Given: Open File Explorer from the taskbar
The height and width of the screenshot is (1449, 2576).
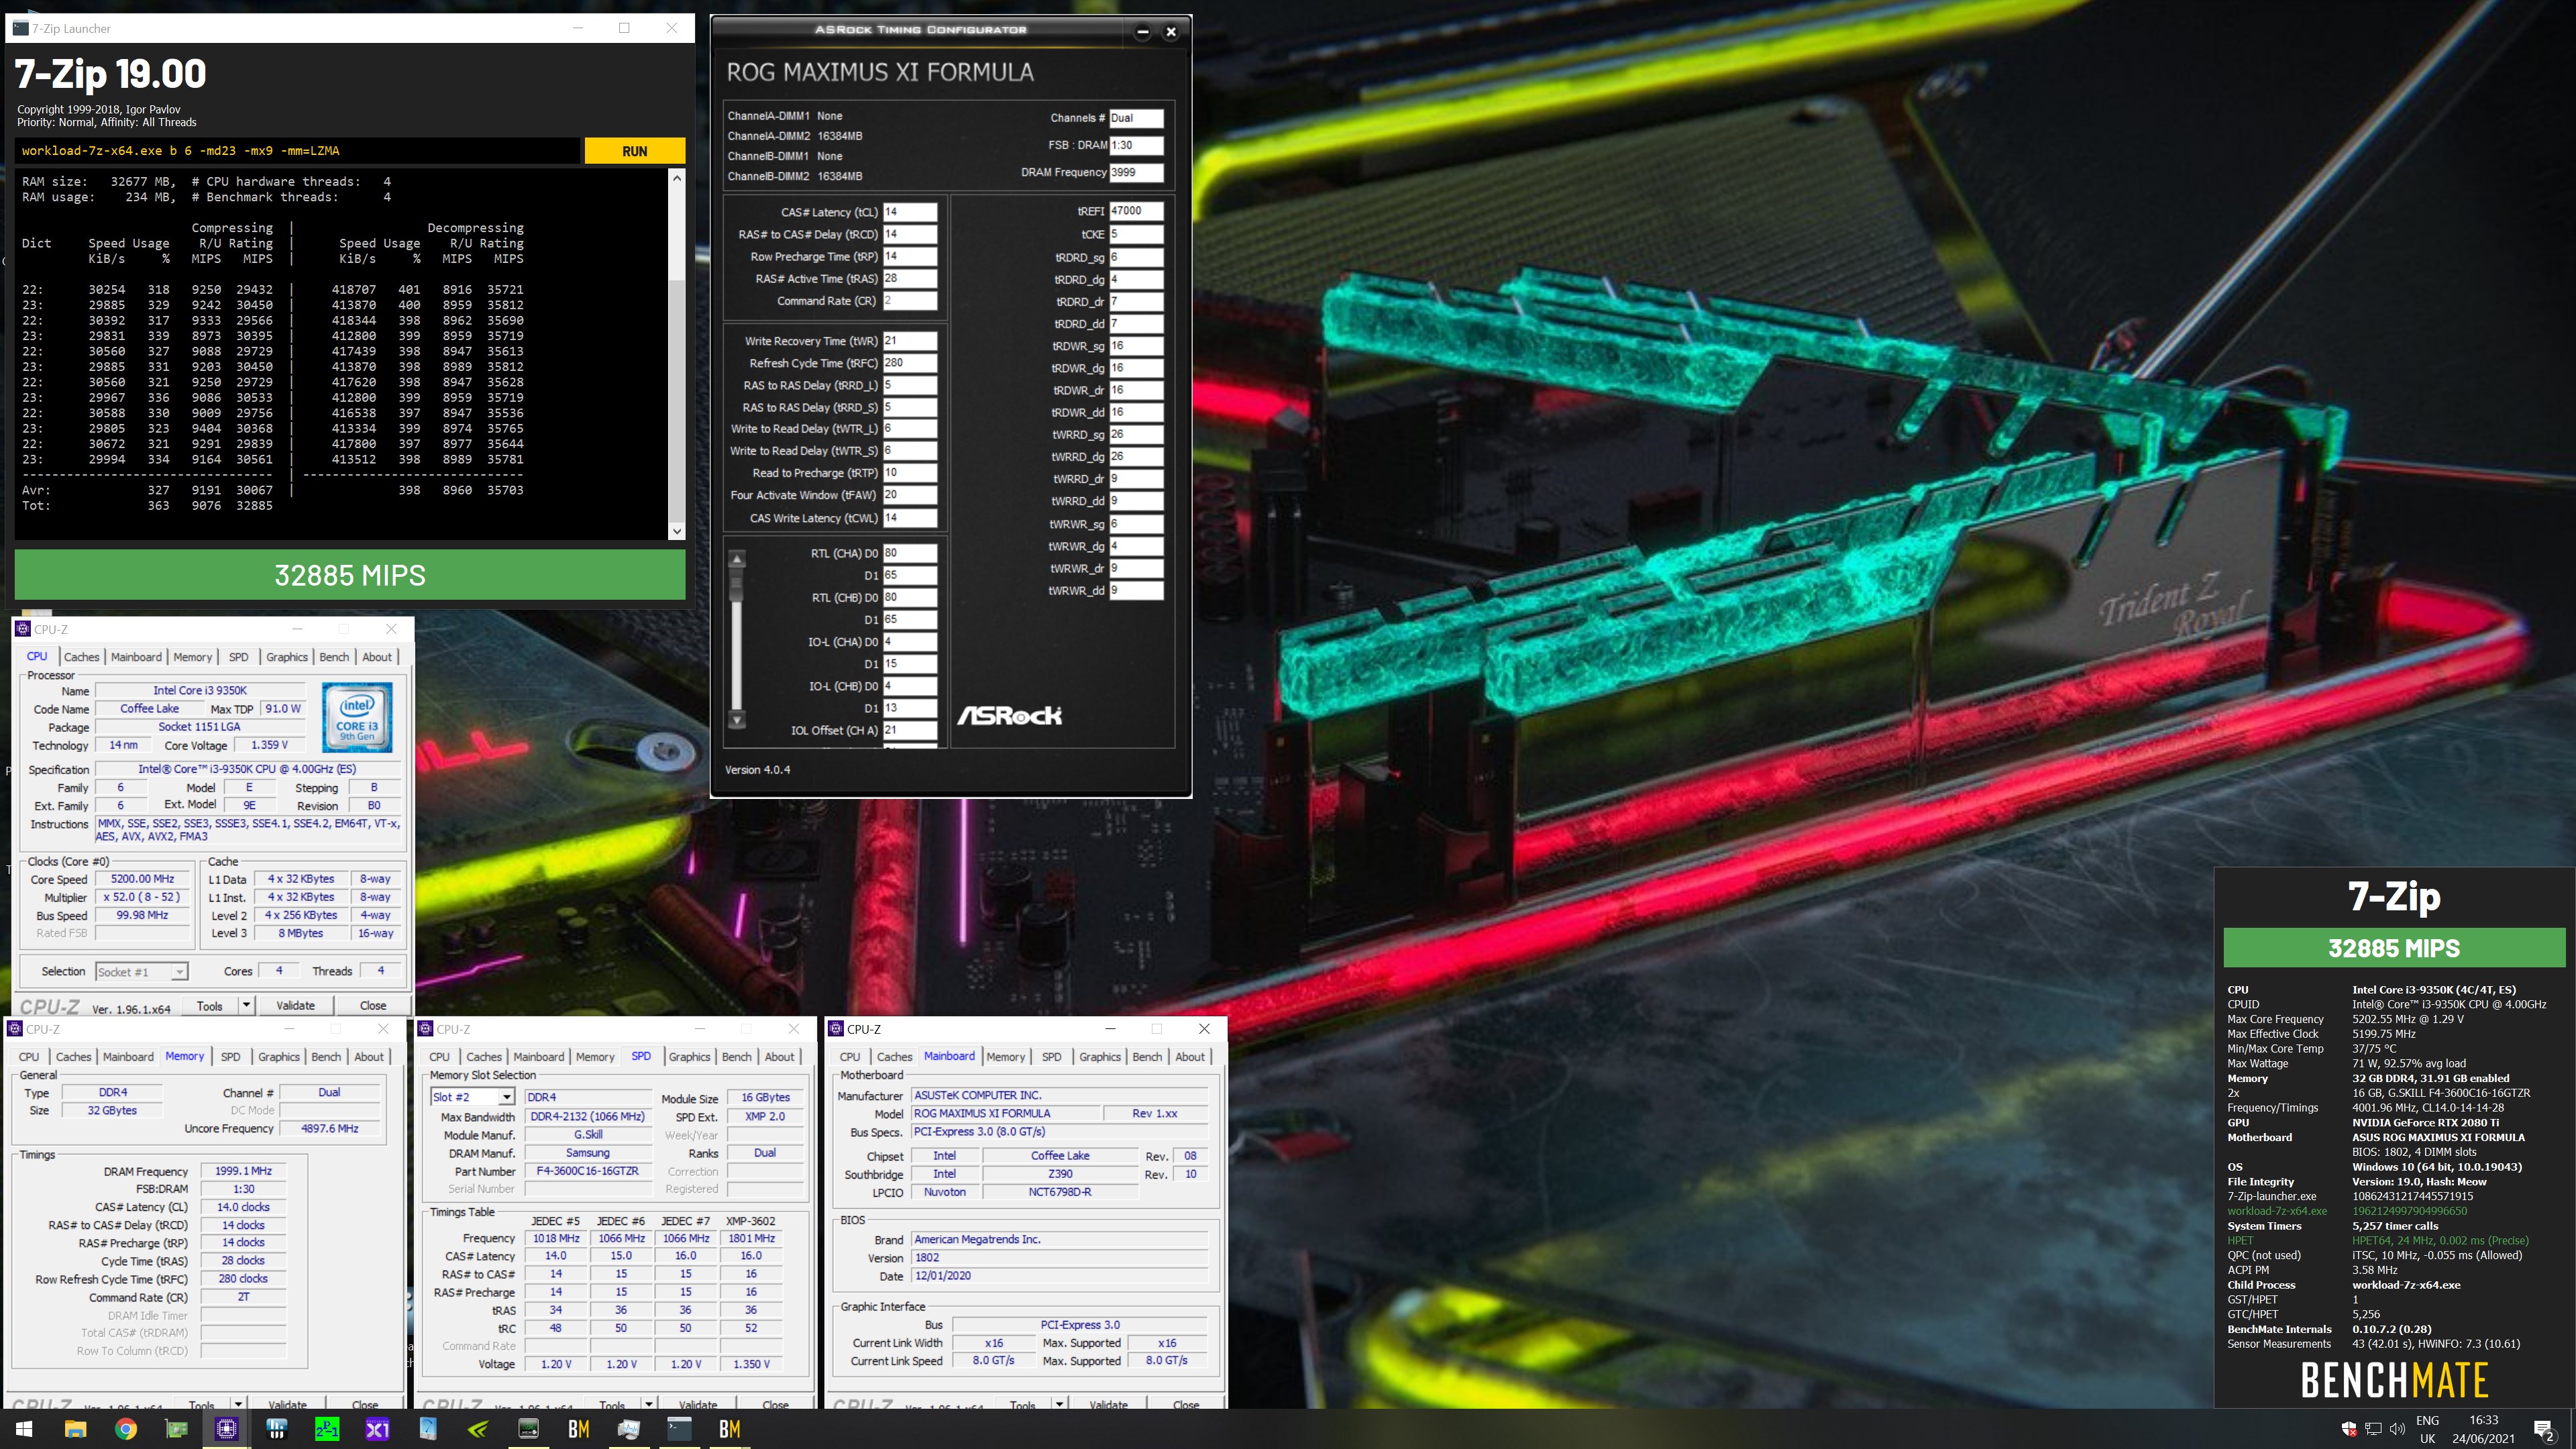Looking at the screenshot, I should (75, 1429).
